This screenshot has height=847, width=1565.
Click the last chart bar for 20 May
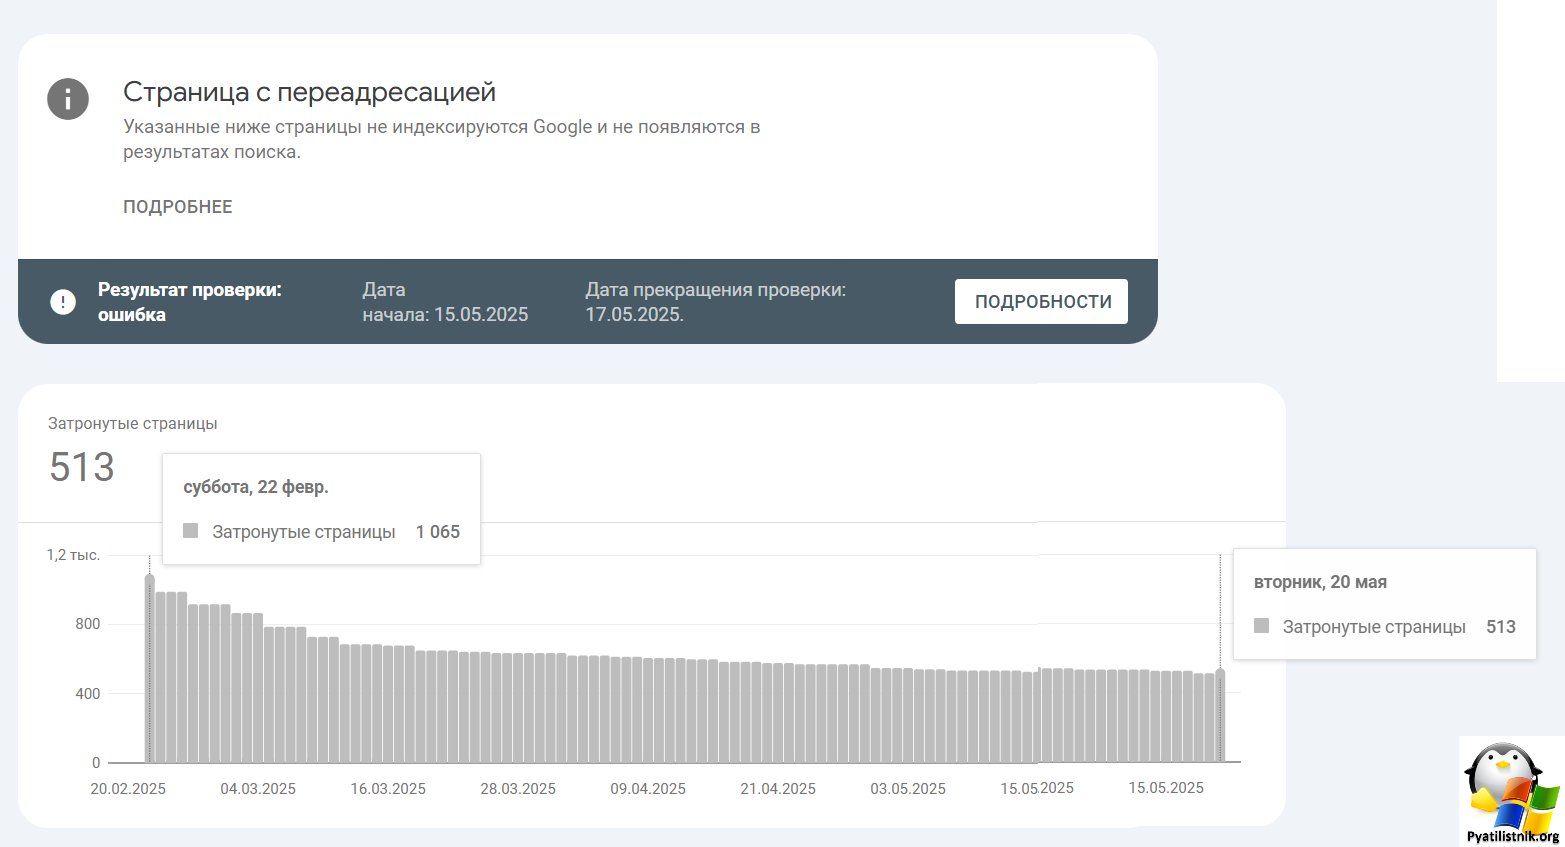pyautogui.click(x=1220, y=717)
